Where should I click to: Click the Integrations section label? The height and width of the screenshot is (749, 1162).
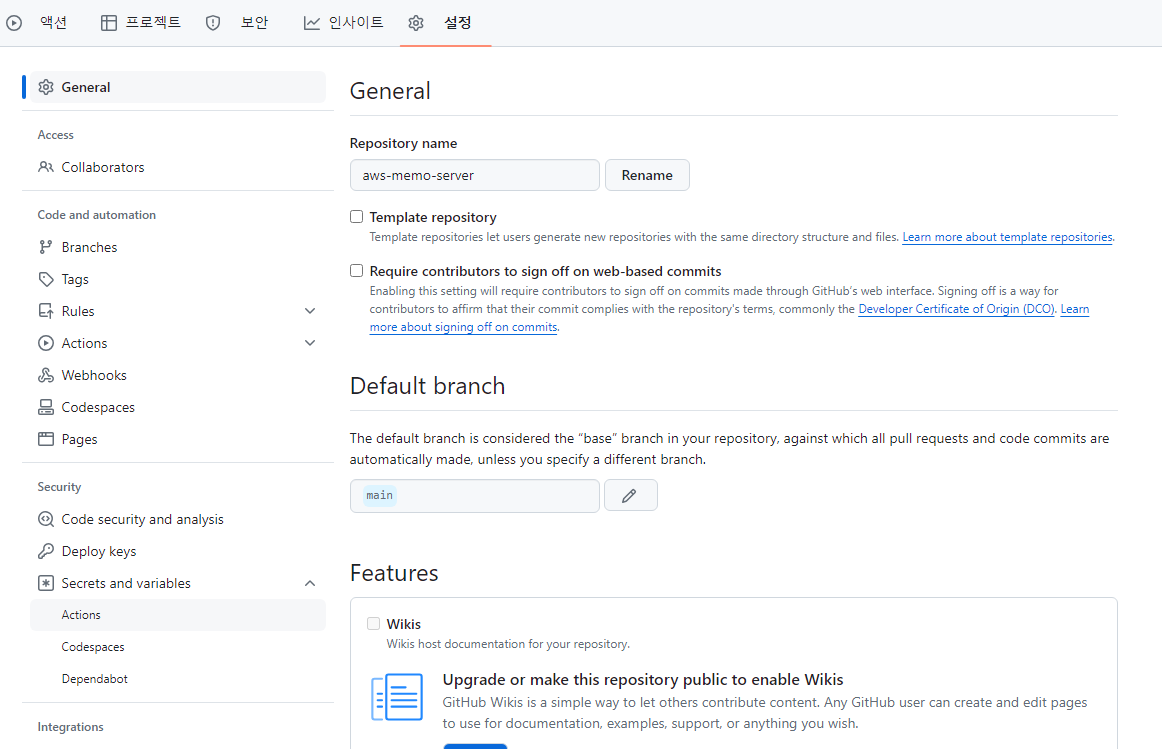point(70,727)
